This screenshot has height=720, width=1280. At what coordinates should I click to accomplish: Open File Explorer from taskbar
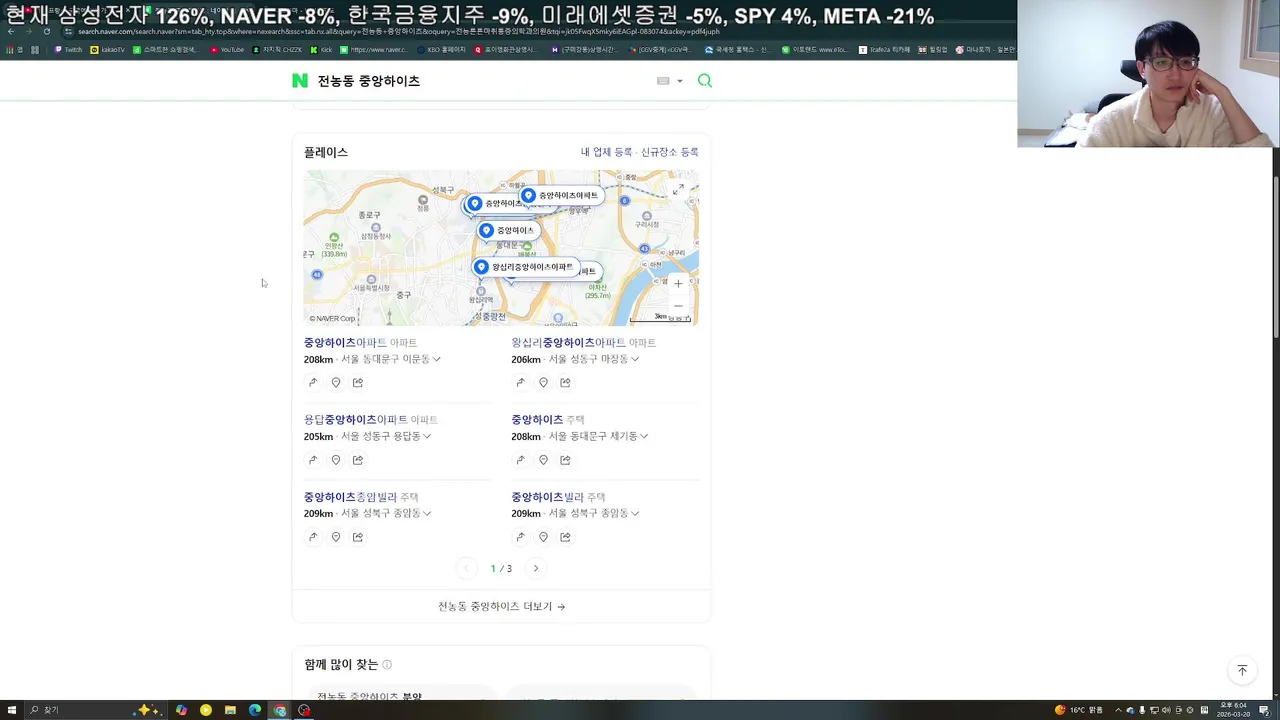[230, 710]
